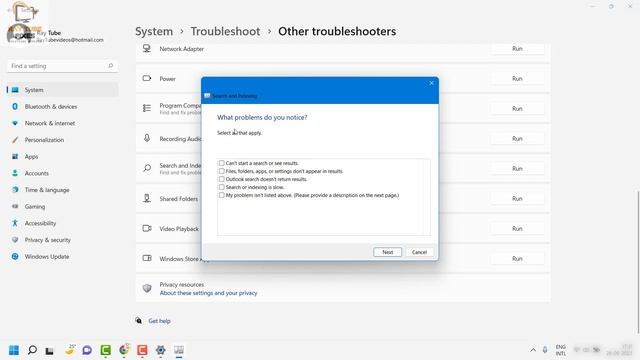Run the Shared Folders troubleshooter
Viewport: 640px width, 360px height.
[x=517, y=199]
